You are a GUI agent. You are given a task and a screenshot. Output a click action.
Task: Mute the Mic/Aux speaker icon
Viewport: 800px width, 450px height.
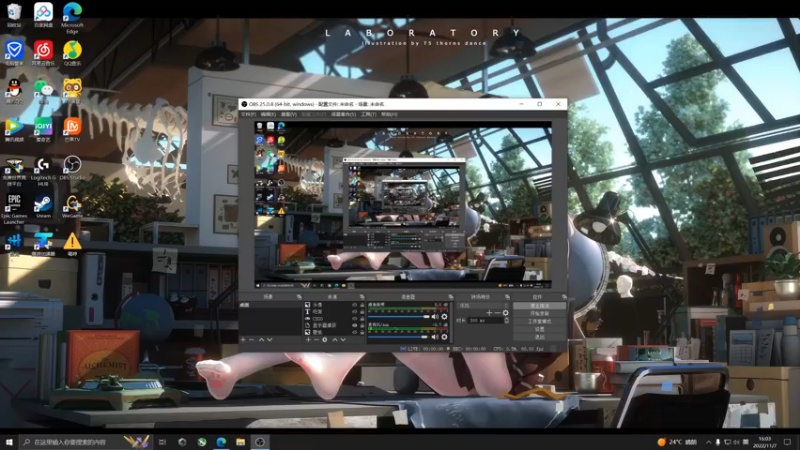click(435, 337)
